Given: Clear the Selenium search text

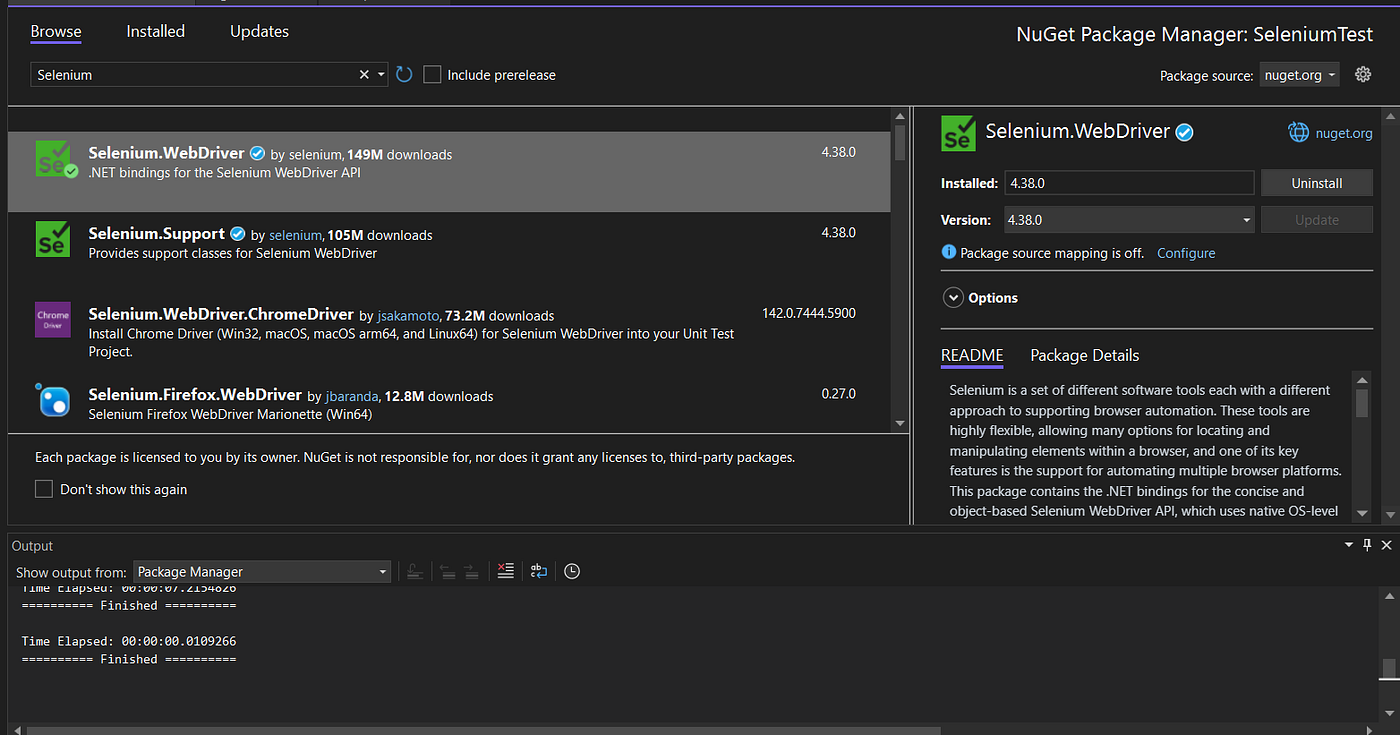Looking at the screenshot, I should click(364, 75).
